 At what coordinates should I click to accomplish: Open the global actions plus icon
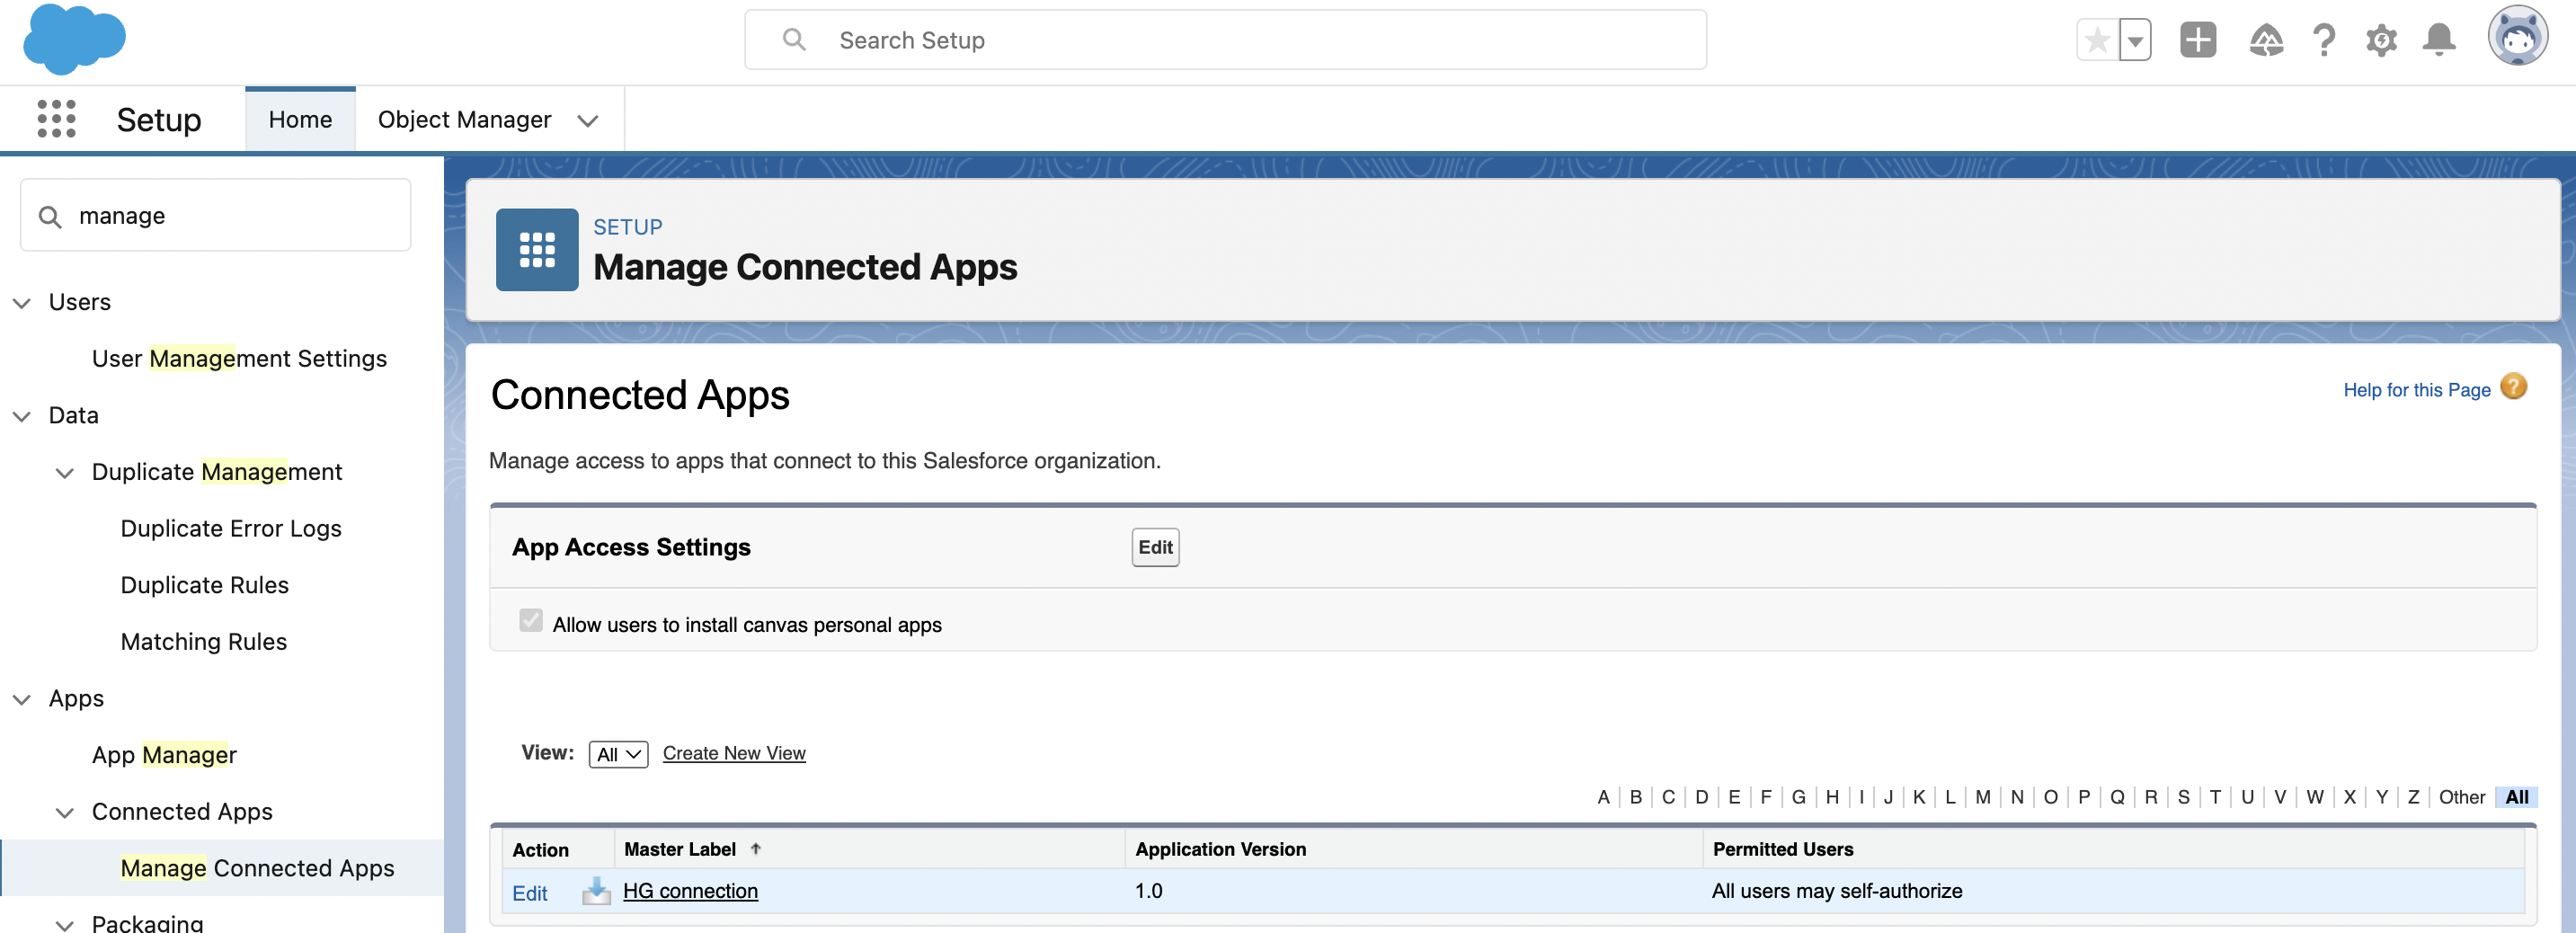(2198, 40)
